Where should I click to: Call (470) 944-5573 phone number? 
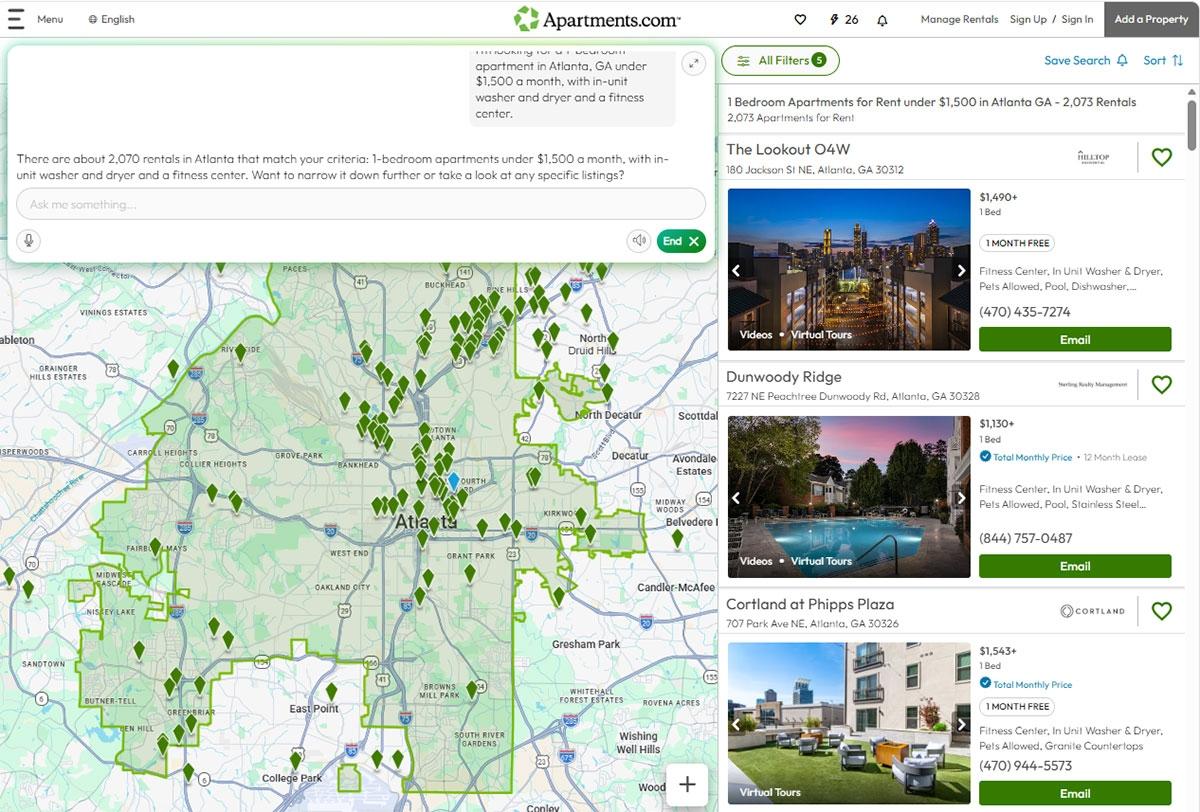click(1025, 766)
